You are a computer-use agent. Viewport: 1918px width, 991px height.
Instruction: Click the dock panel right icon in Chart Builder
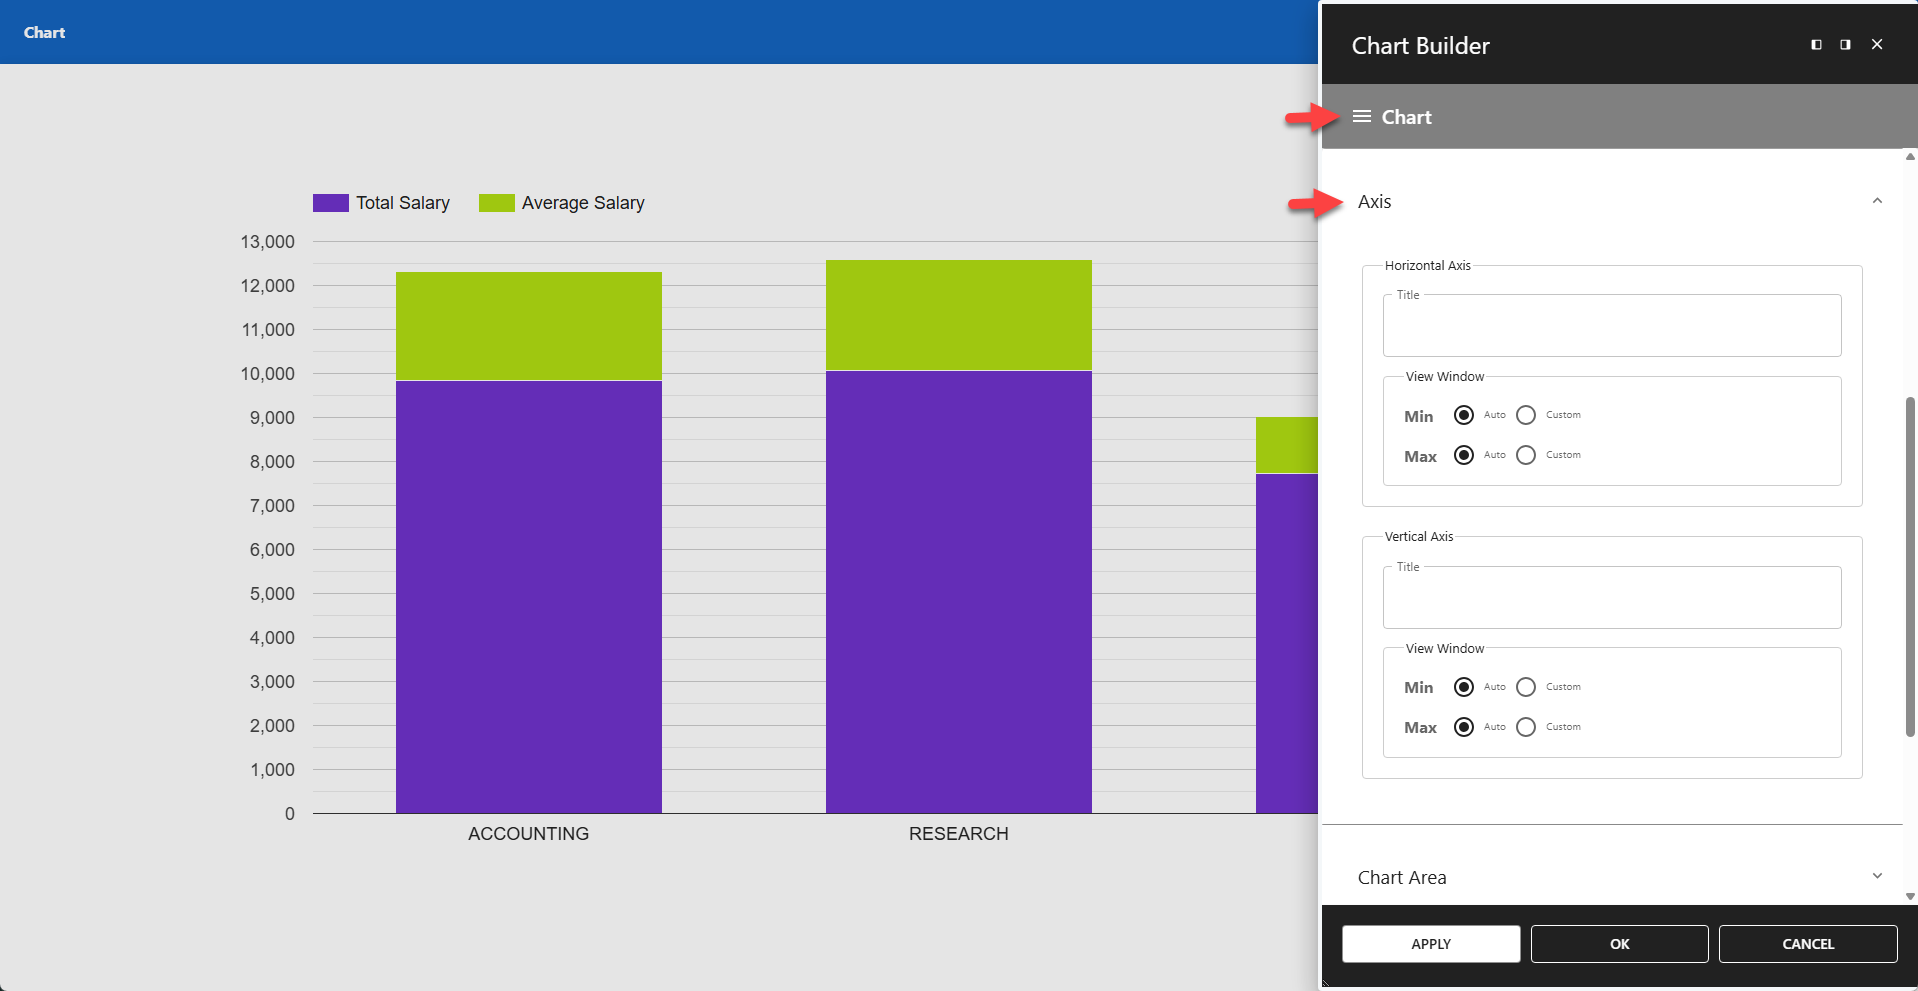pyautogui.click(x=1845, y=44)
